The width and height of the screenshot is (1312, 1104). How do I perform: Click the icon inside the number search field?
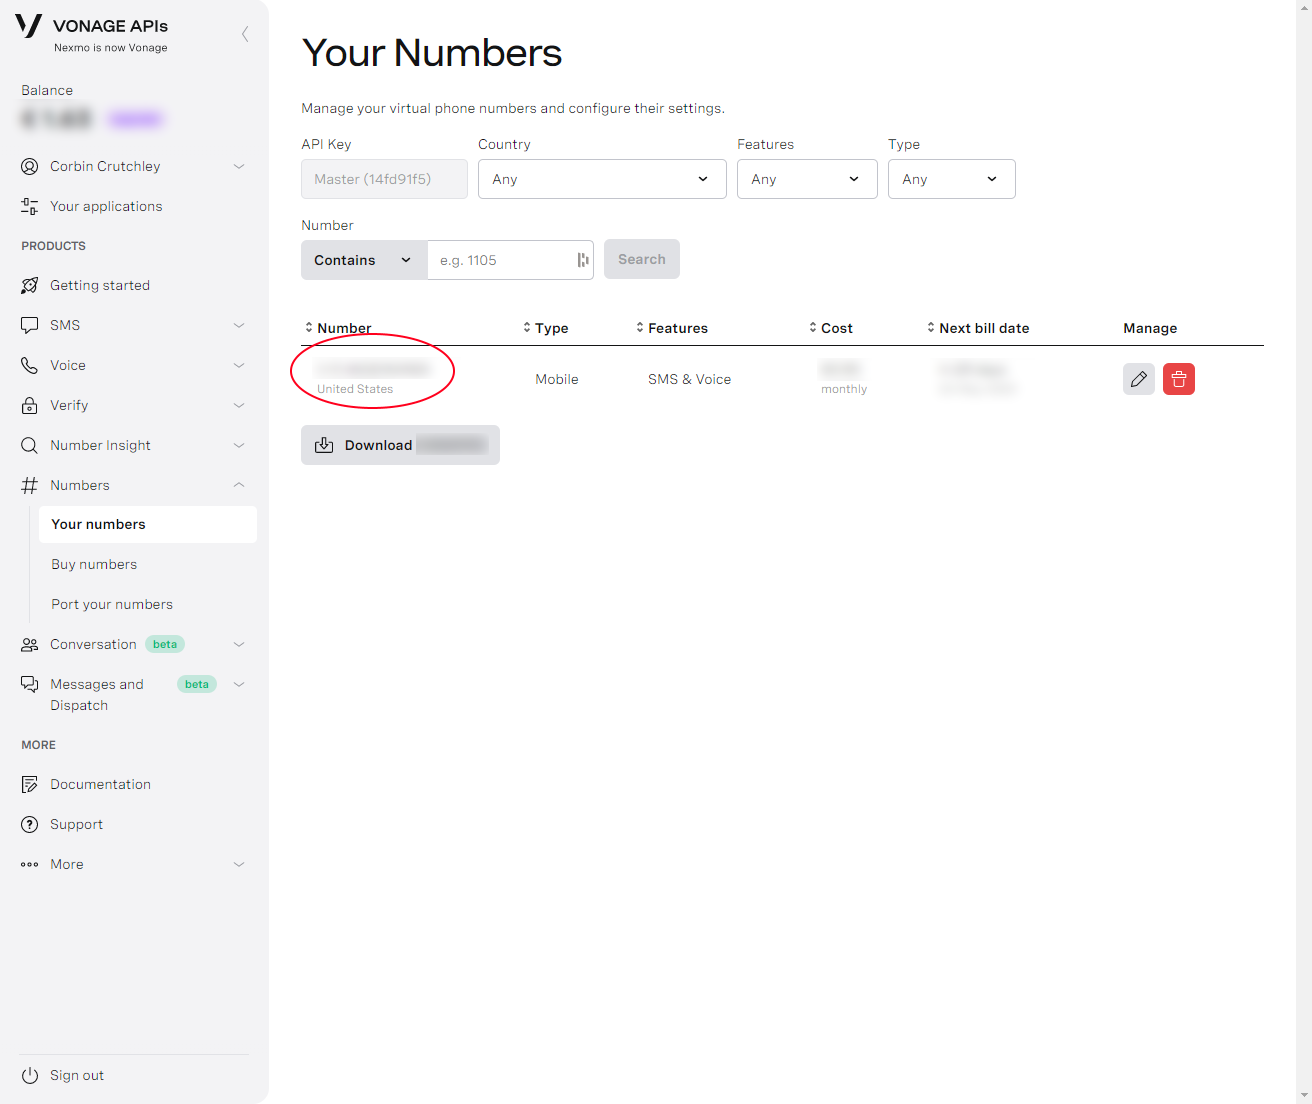pyautogui.click(x=583, y=260)
